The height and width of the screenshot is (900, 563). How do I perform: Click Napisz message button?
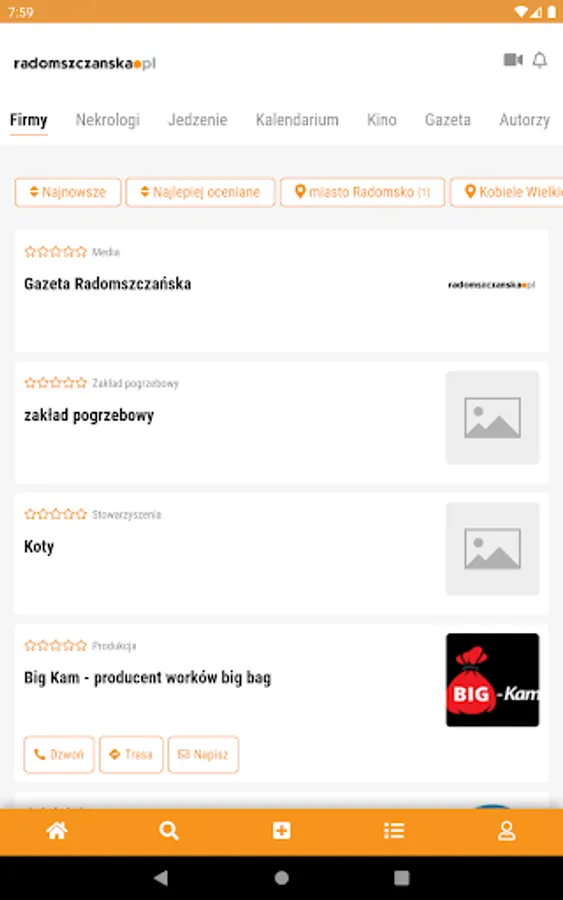pos(203,754)
